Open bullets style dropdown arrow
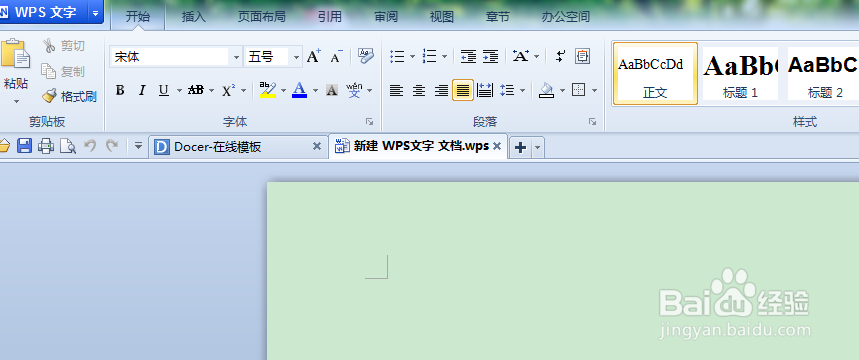 click(412, 56)
